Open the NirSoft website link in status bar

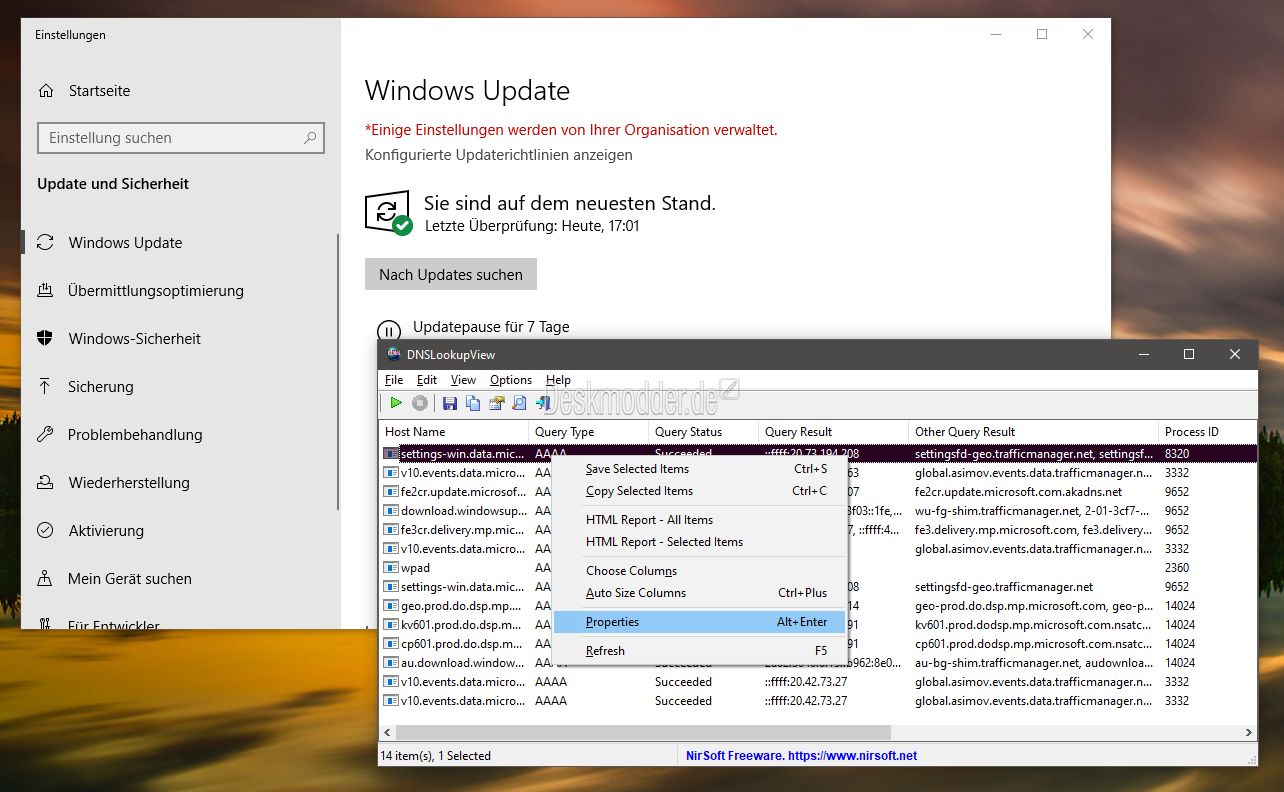pos(801,756)
